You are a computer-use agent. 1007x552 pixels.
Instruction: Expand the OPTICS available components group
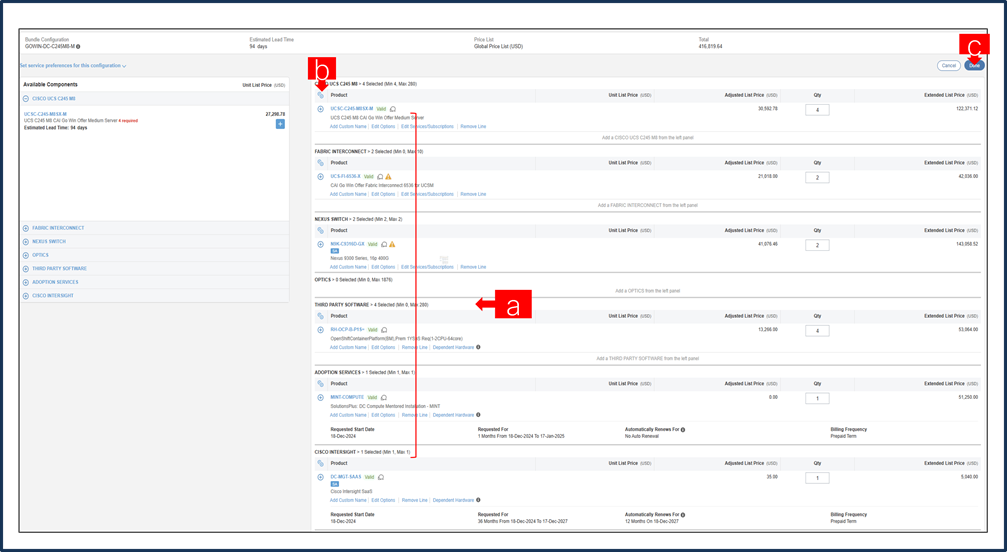click(26, 255)
